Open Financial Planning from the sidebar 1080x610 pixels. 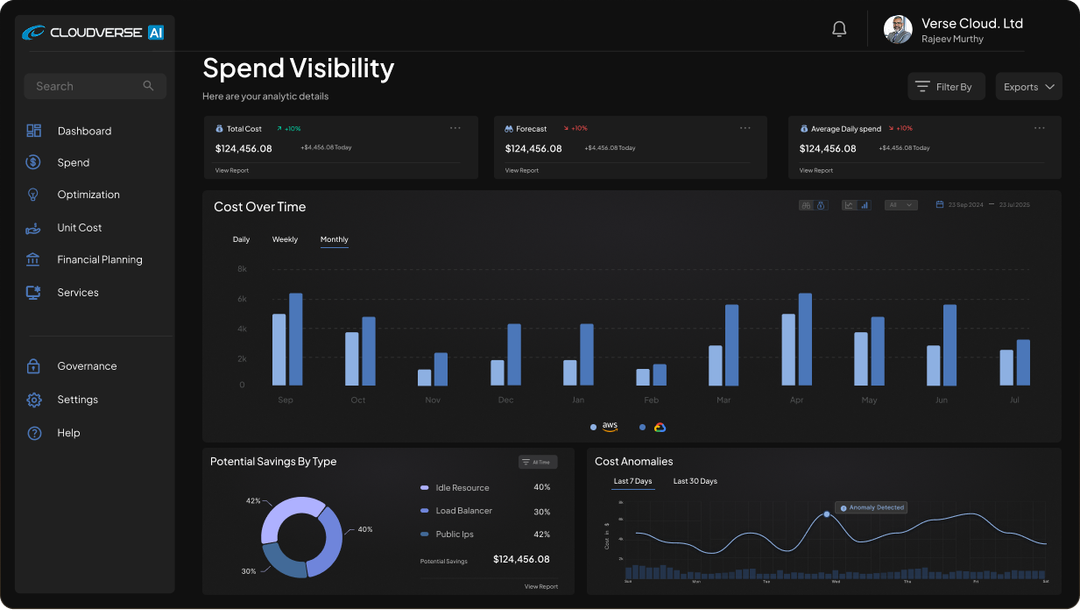point(33,259)
